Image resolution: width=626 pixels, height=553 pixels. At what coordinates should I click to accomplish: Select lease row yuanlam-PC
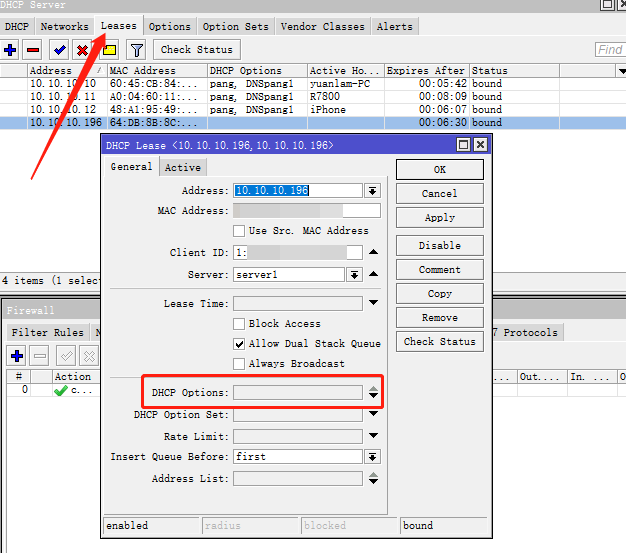(313, 84)
